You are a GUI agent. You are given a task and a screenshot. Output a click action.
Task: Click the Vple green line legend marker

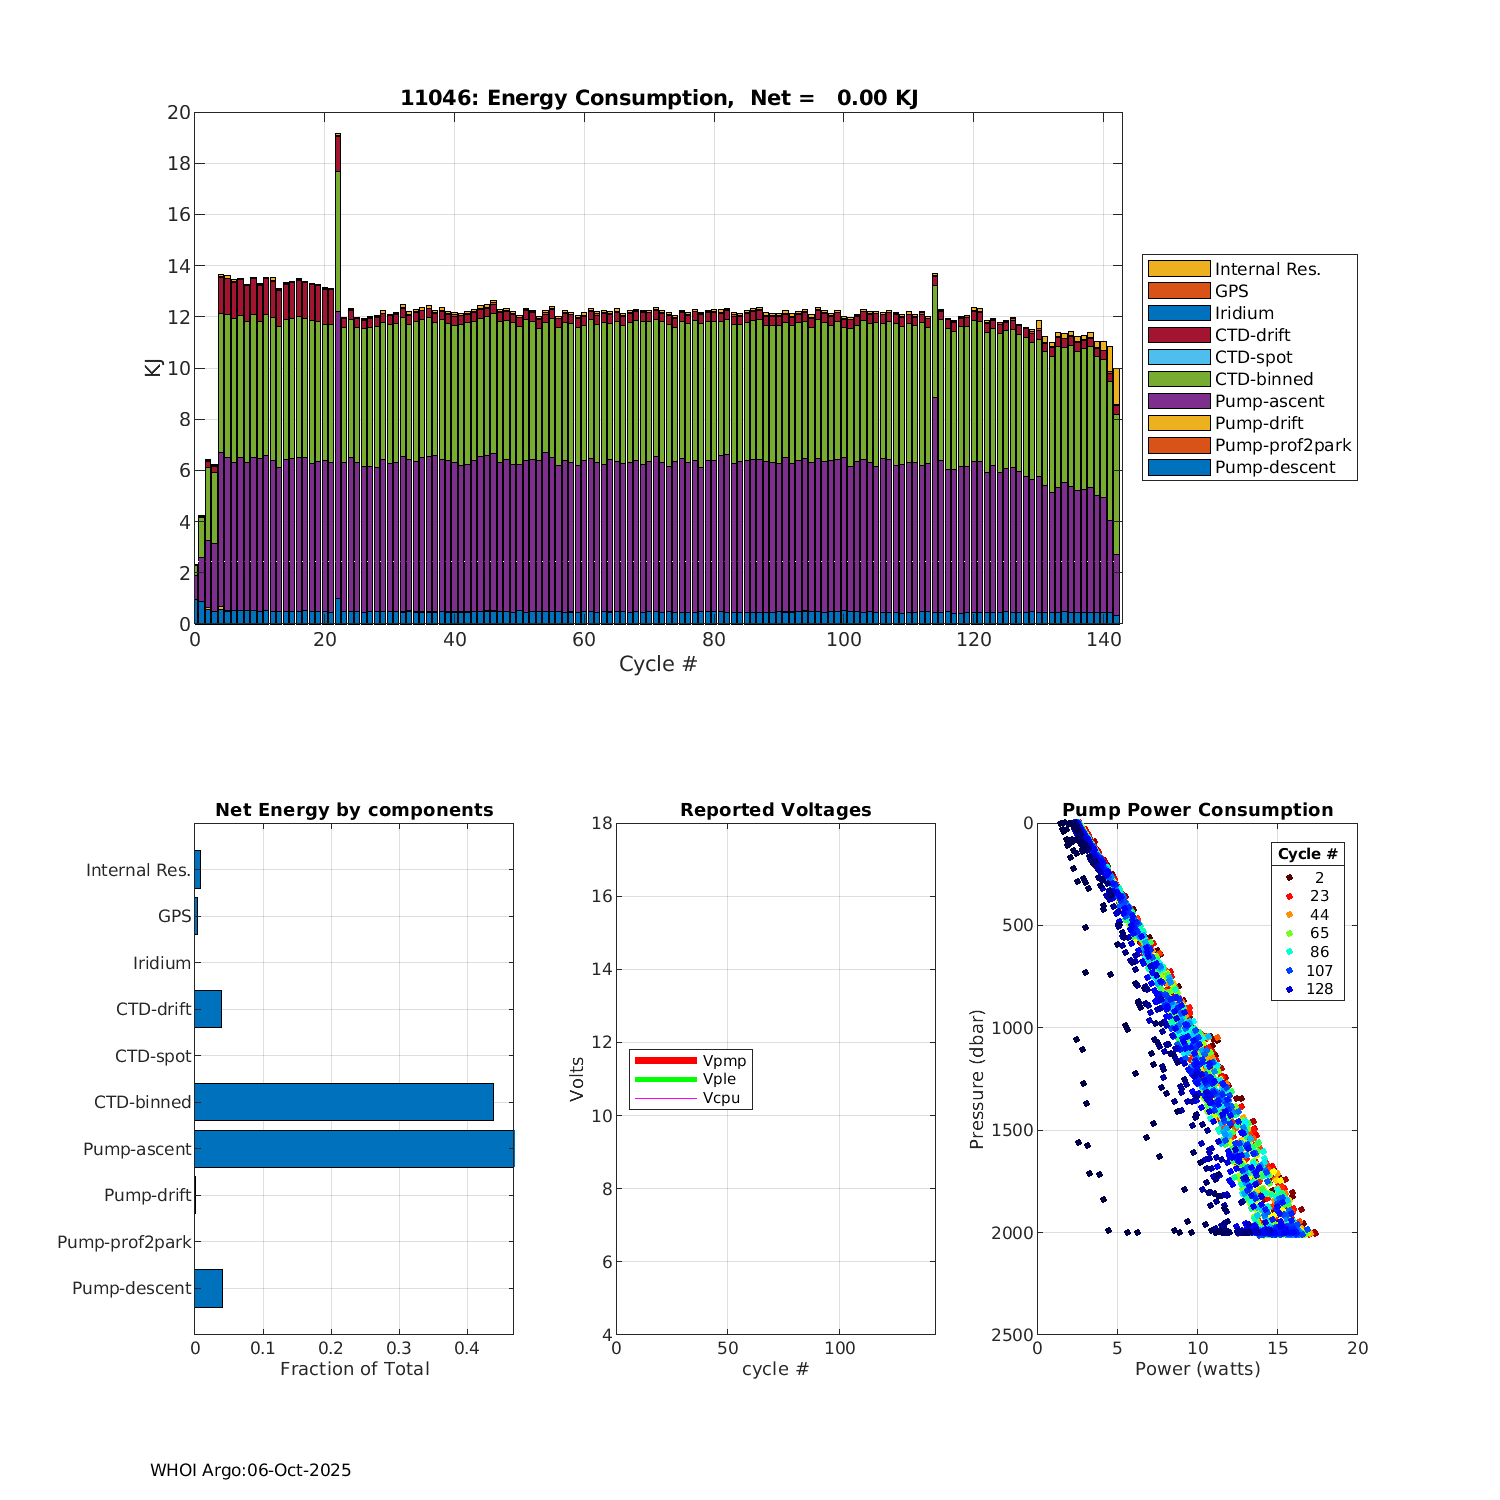coord(665,1079)
